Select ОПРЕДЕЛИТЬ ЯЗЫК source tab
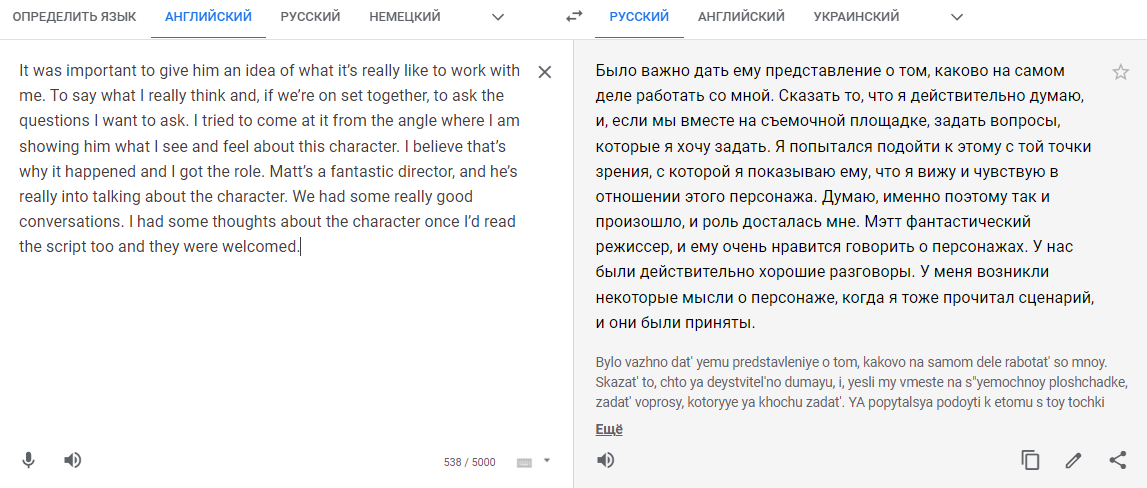 (75, 17)
